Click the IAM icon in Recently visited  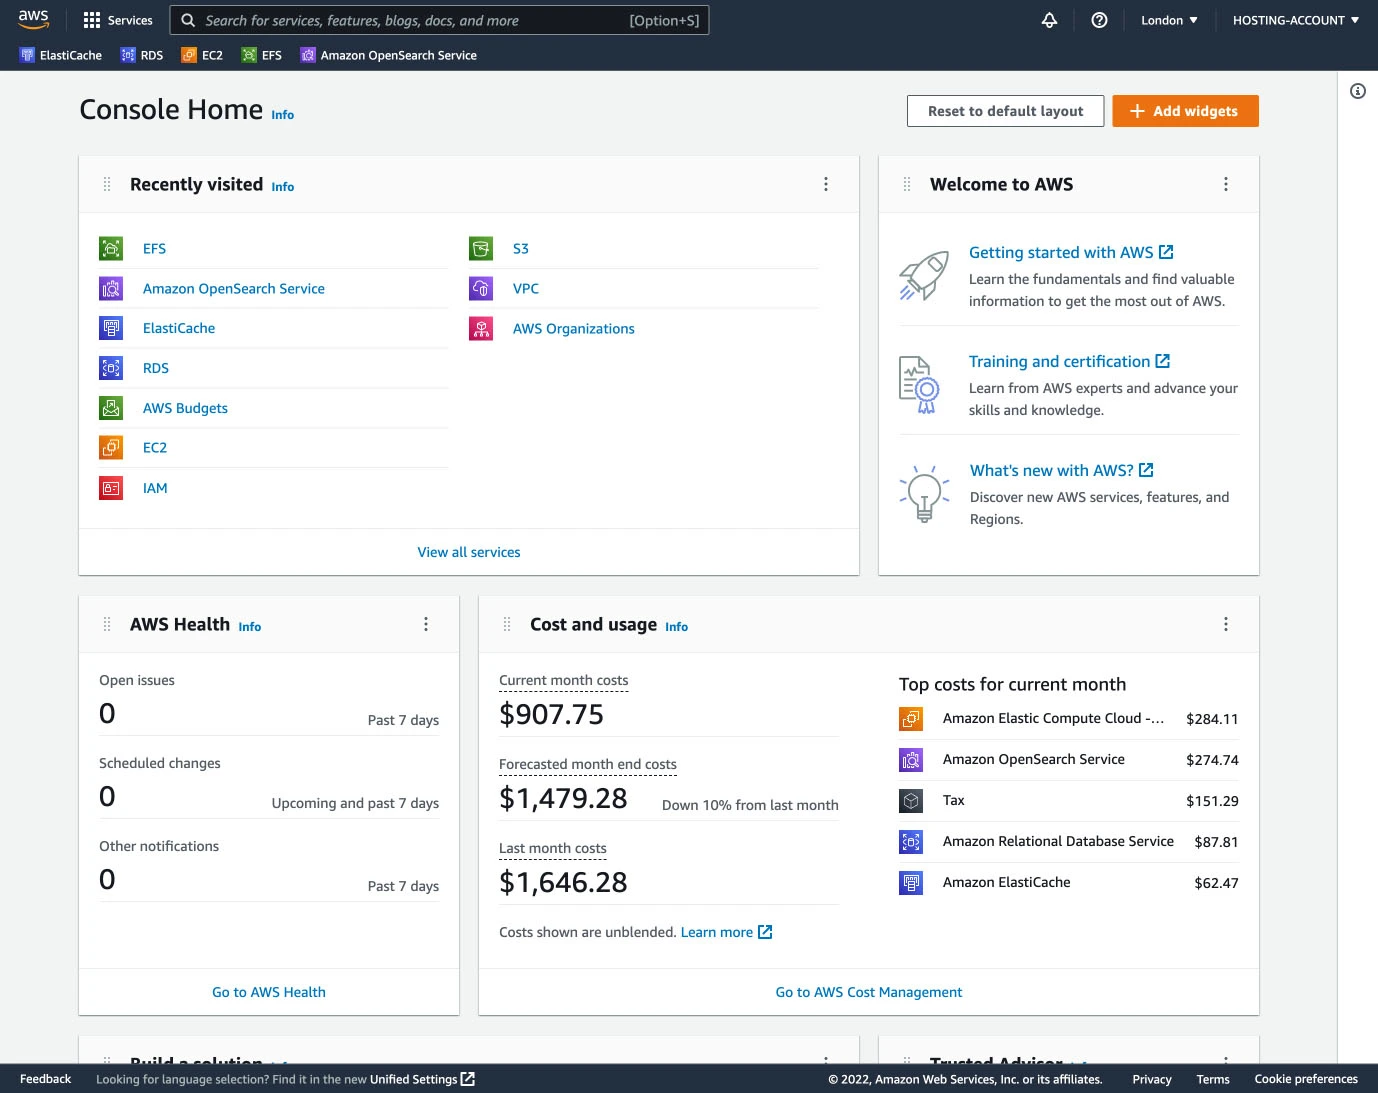[111, 488]
